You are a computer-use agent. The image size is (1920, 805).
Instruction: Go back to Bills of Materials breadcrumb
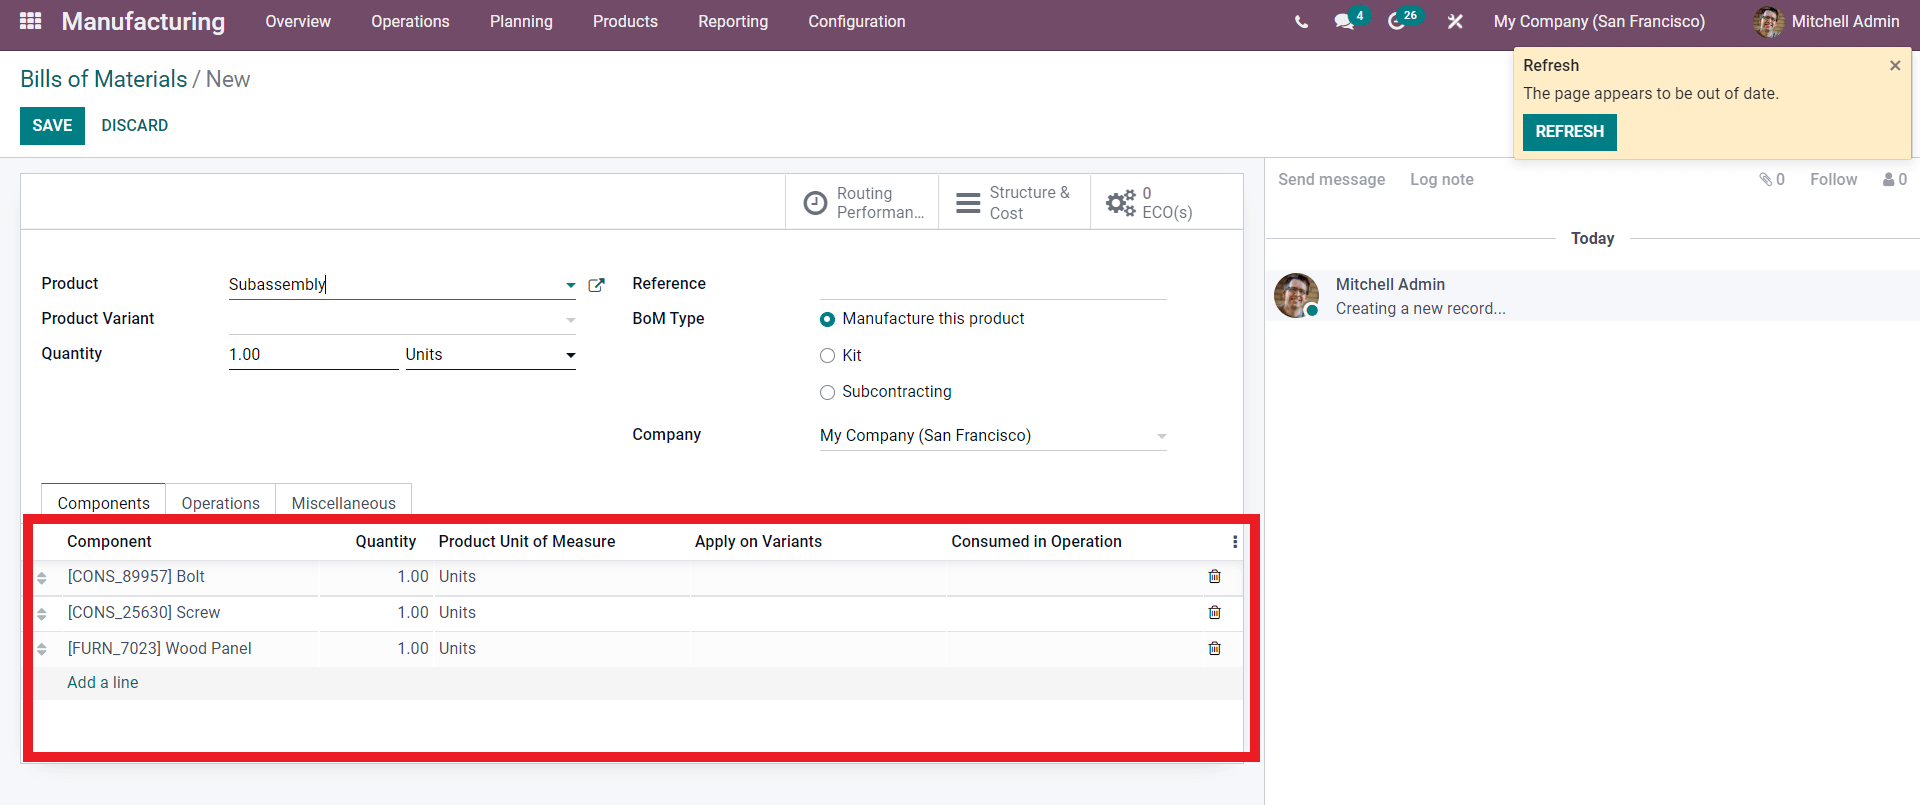coord(104,79)
